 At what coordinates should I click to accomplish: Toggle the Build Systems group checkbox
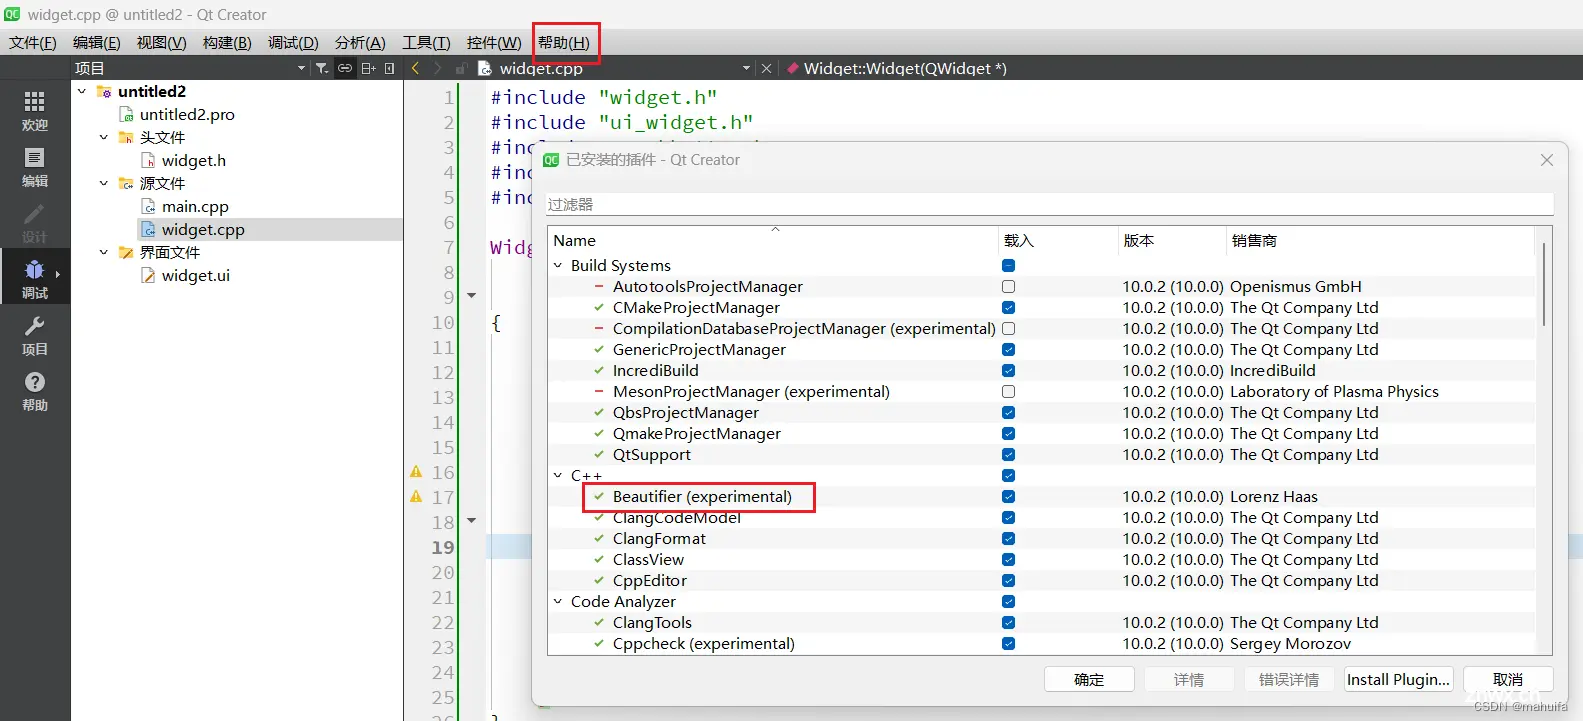(1008, 265)
